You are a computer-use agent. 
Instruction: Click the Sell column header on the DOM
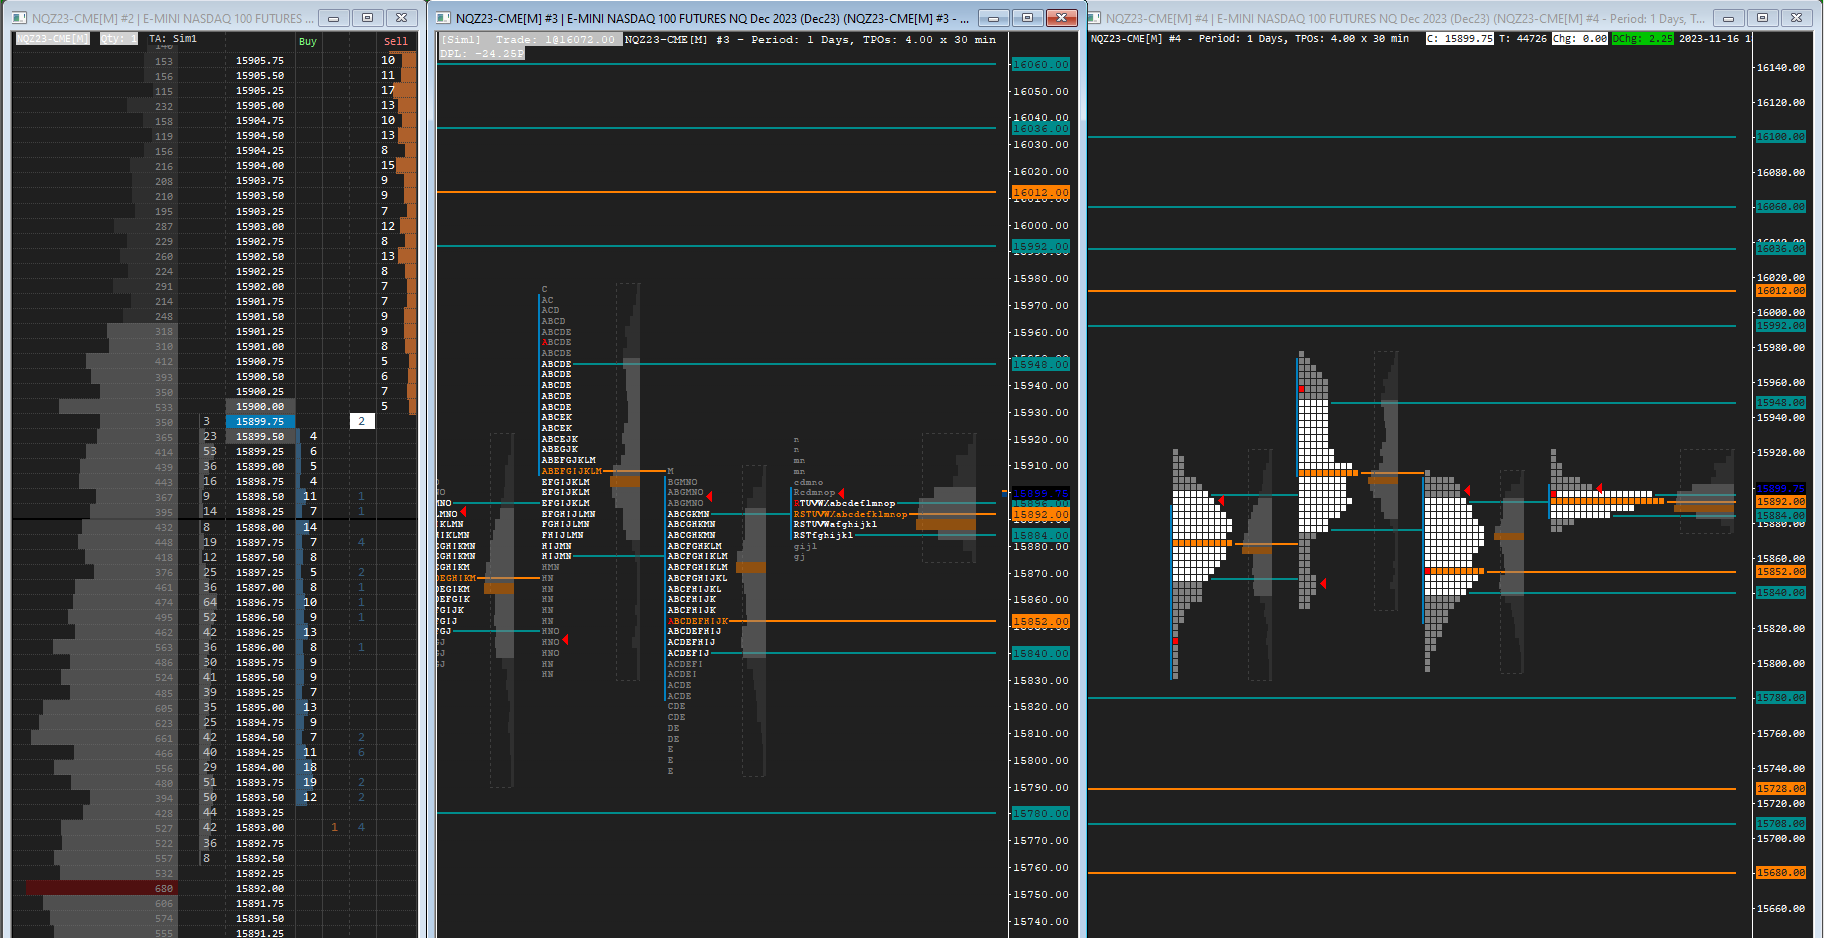[x=397, y=41]
